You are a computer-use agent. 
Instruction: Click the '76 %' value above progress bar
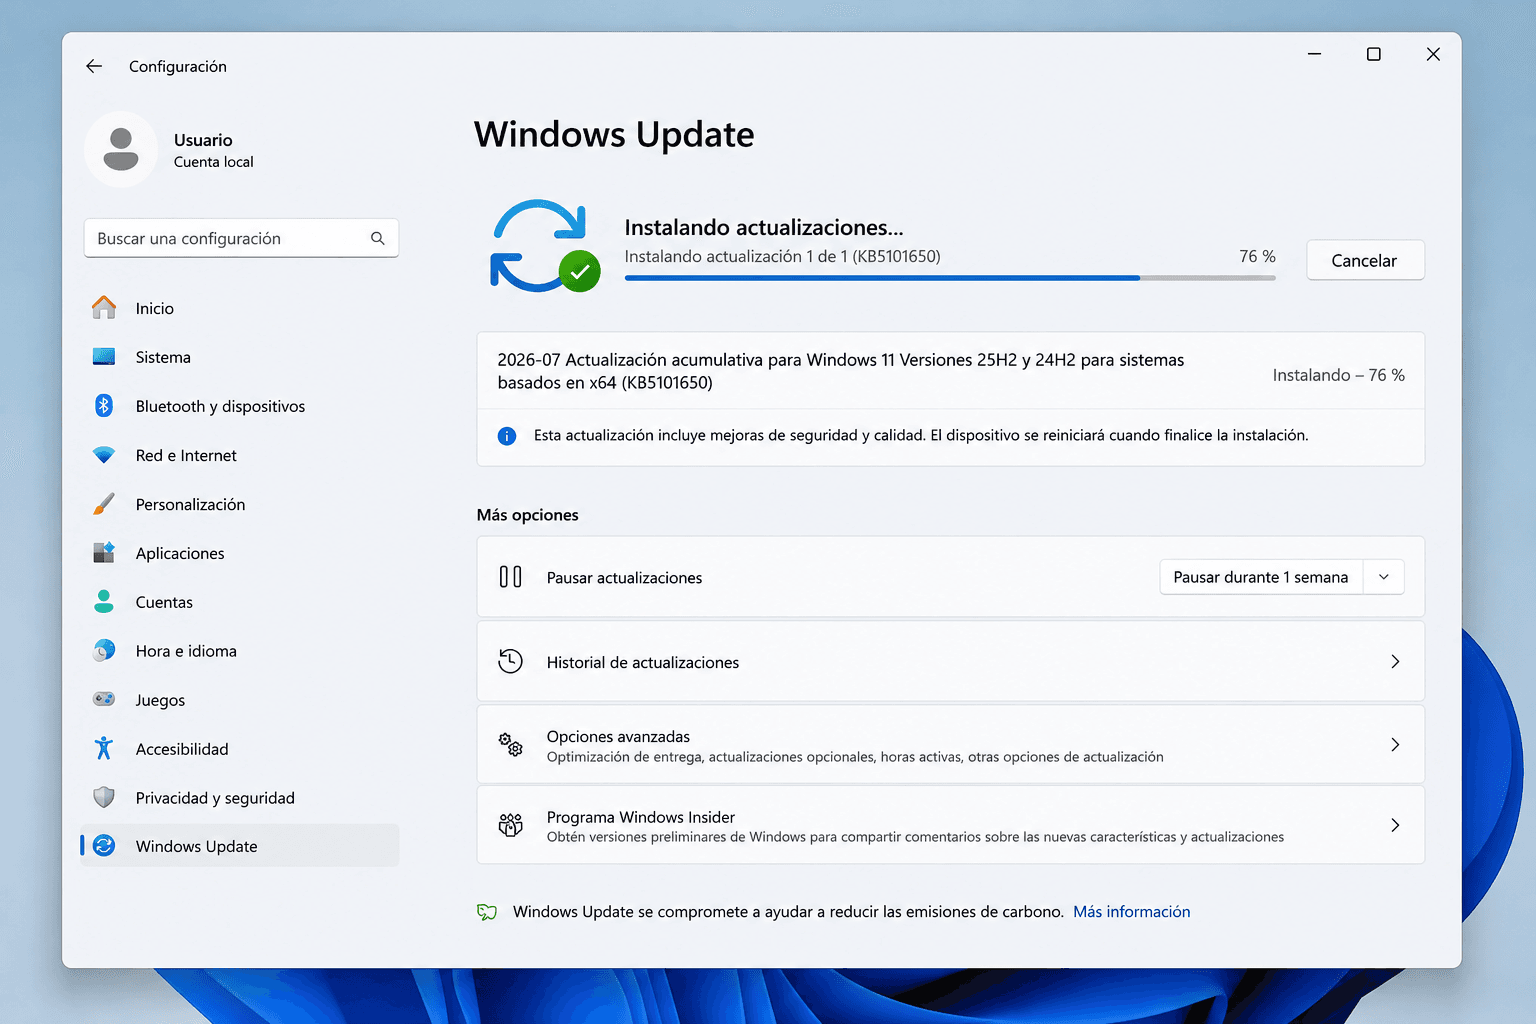1257,256
